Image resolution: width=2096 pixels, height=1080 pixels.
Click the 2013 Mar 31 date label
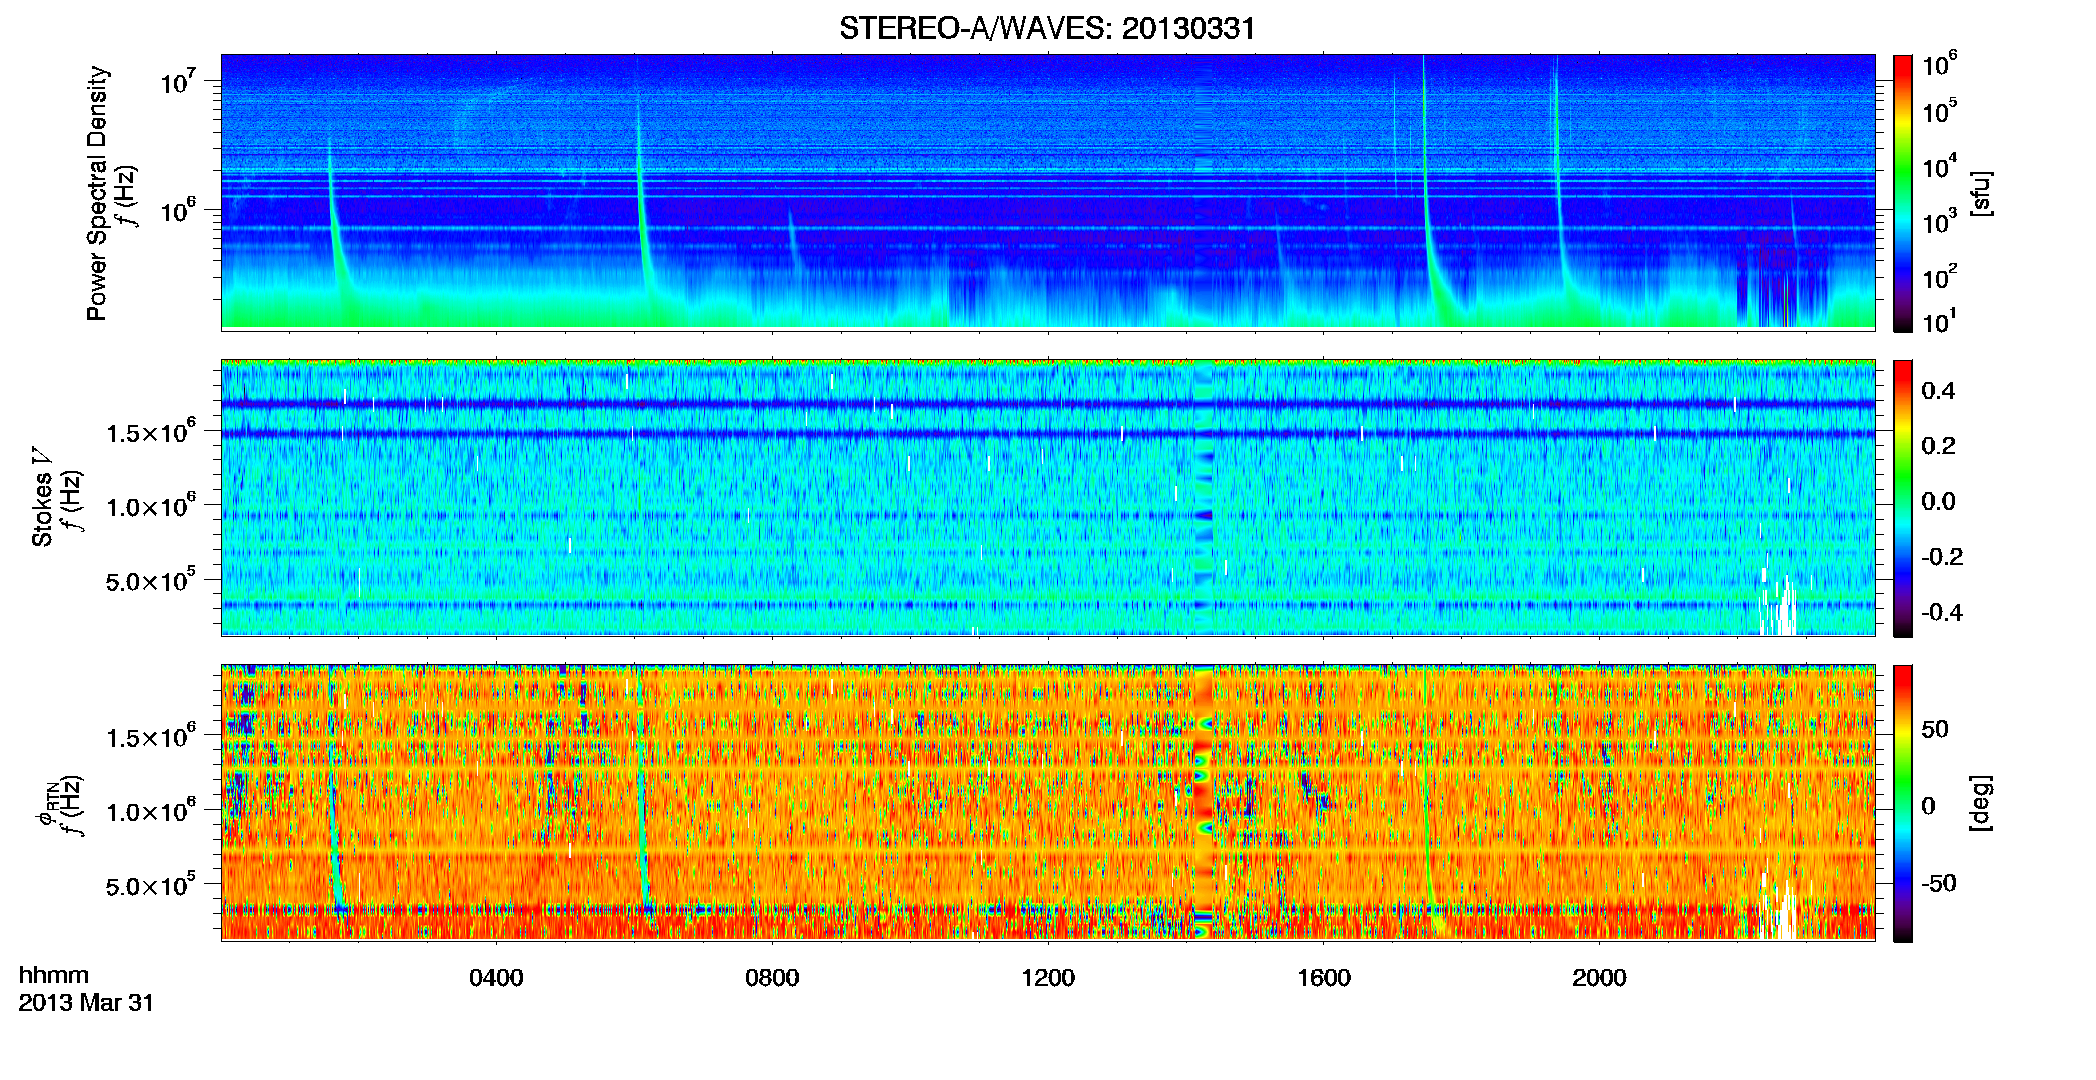point(86,1003)
